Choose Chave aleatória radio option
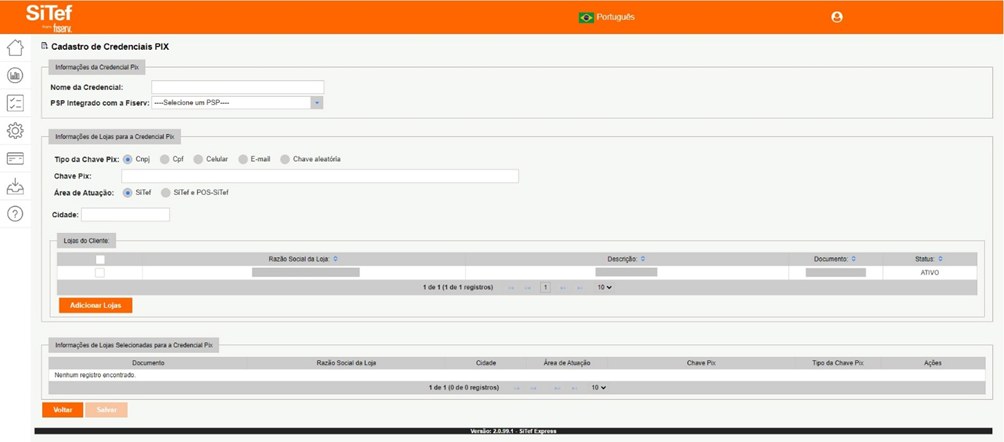The height and width of the screenshot is (442, 1004). [x=285, y=159]
